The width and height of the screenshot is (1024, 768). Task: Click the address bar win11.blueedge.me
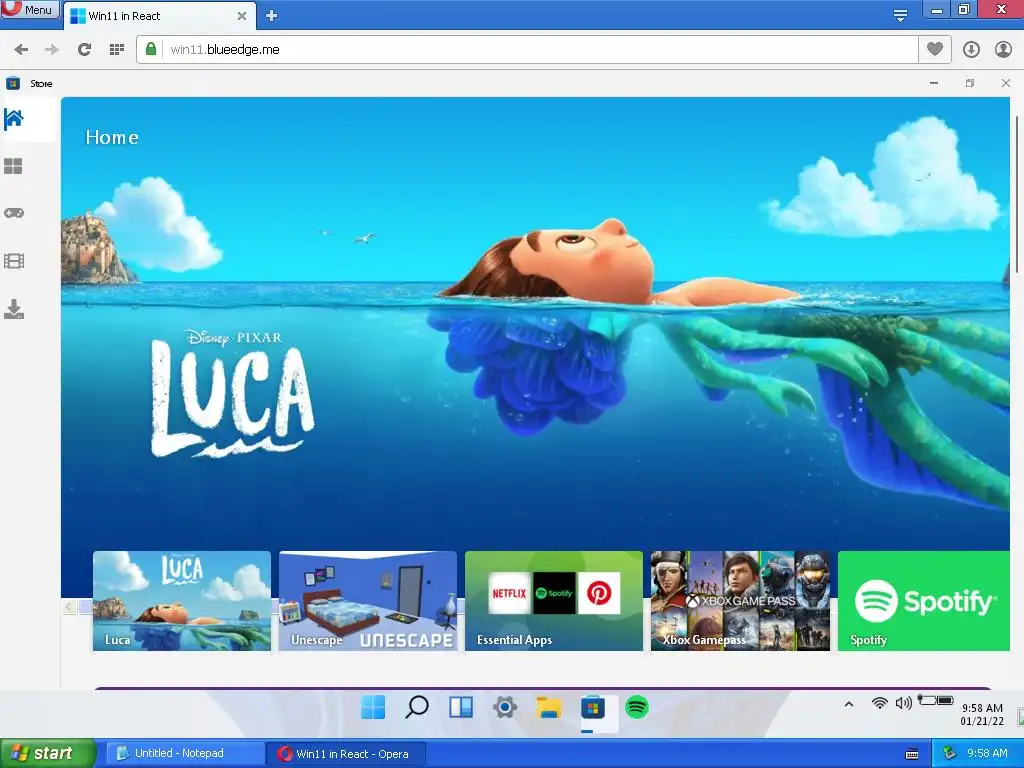point(528,50)
